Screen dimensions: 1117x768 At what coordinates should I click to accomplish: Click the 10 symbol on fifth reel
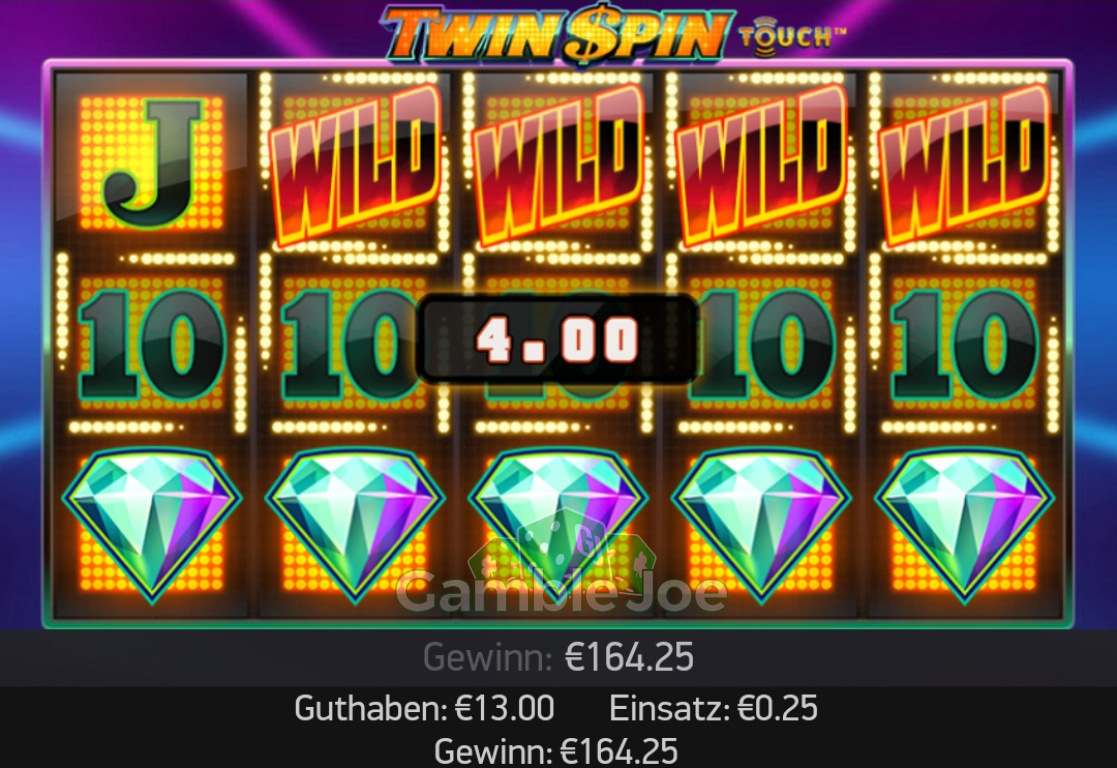point(964,345)
